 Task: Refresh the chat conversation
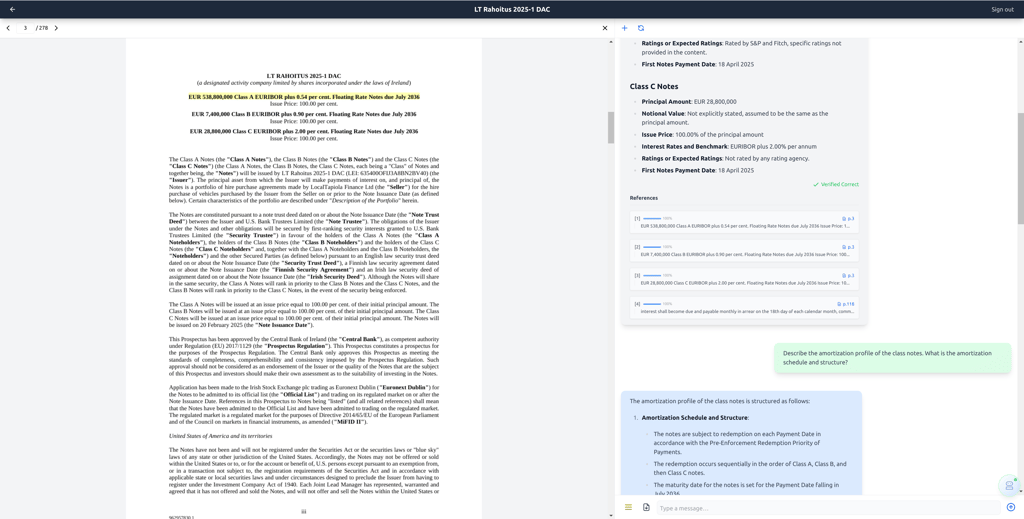coord(641,28)
